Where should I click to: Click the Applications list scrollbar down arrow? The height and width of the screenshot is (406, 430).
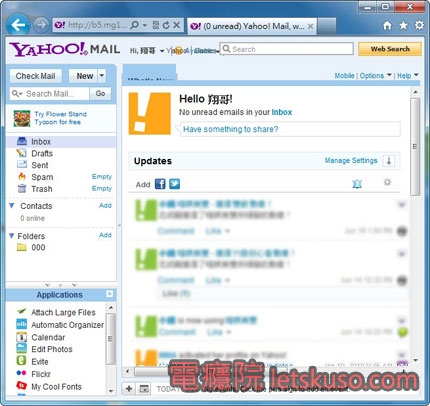point(111,391)
